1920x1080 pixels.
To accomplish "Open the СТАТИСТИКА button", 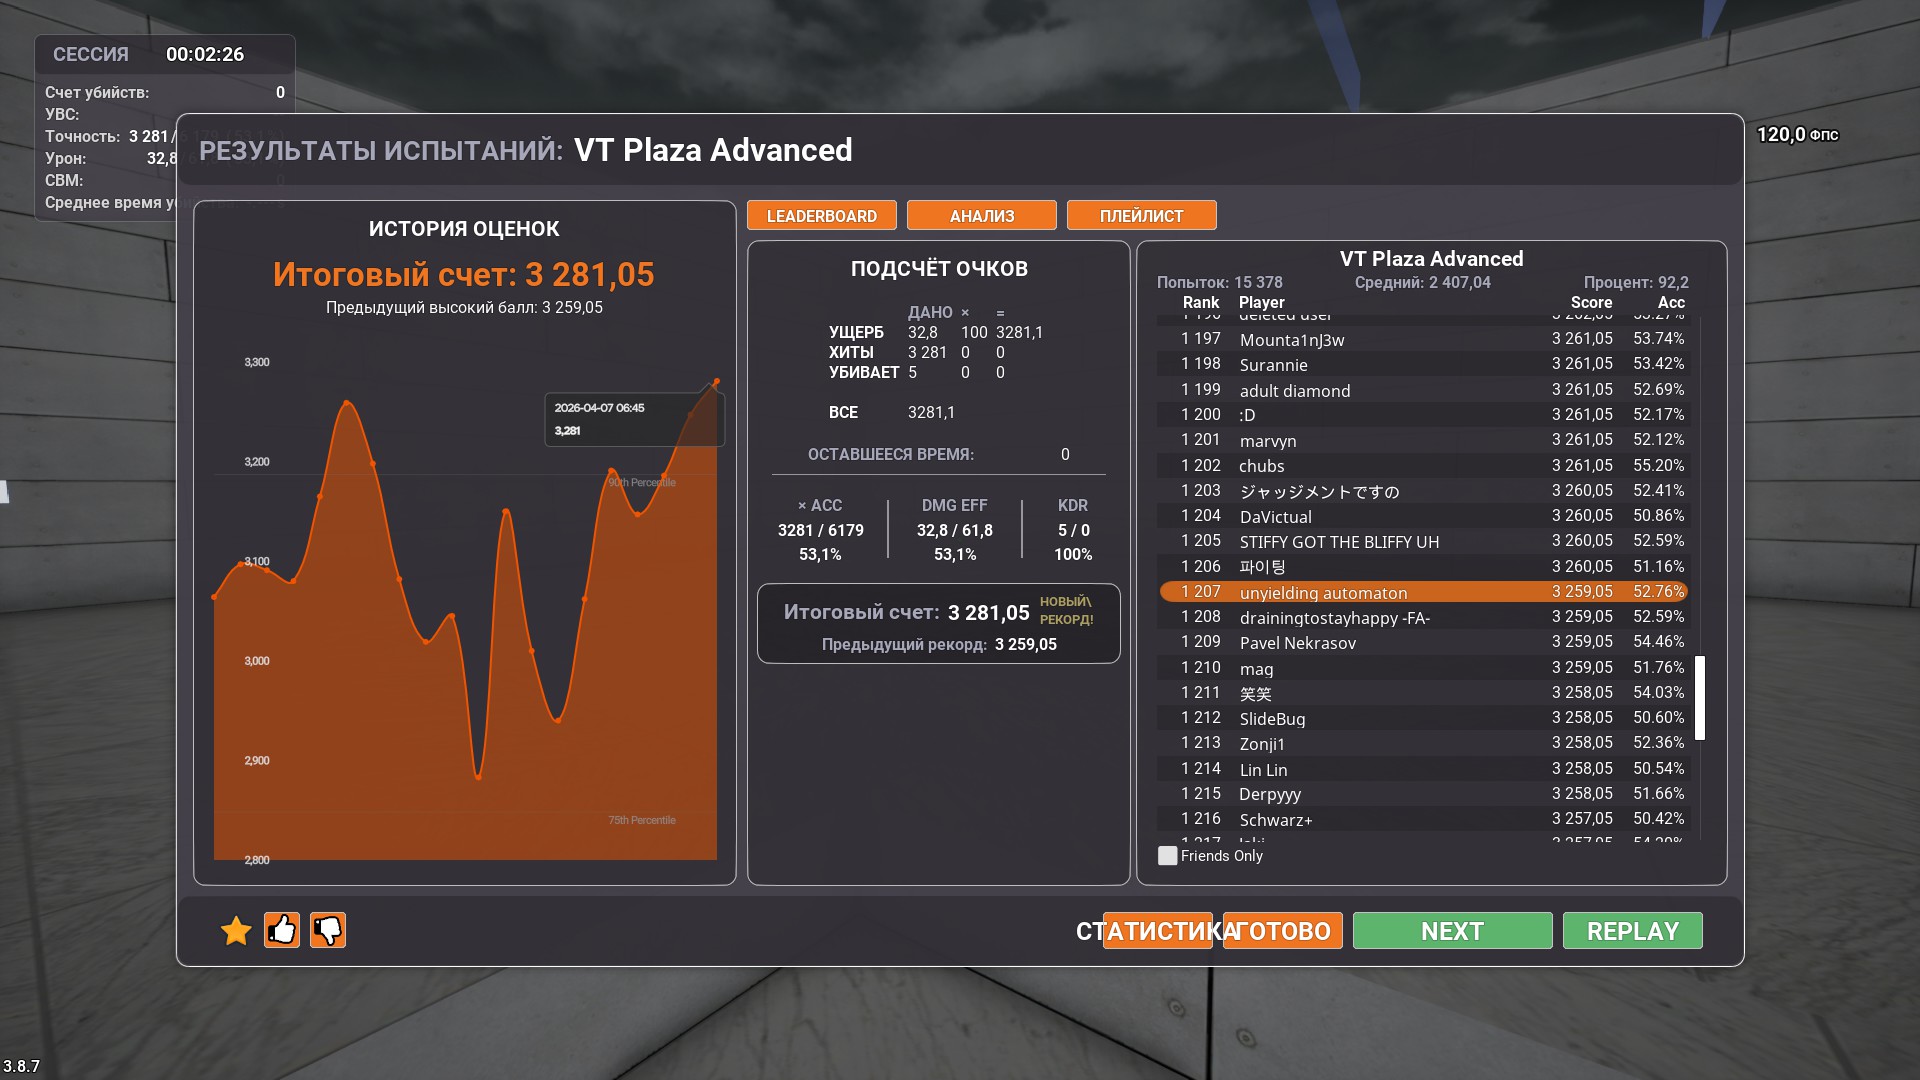I will point(1156,931).
